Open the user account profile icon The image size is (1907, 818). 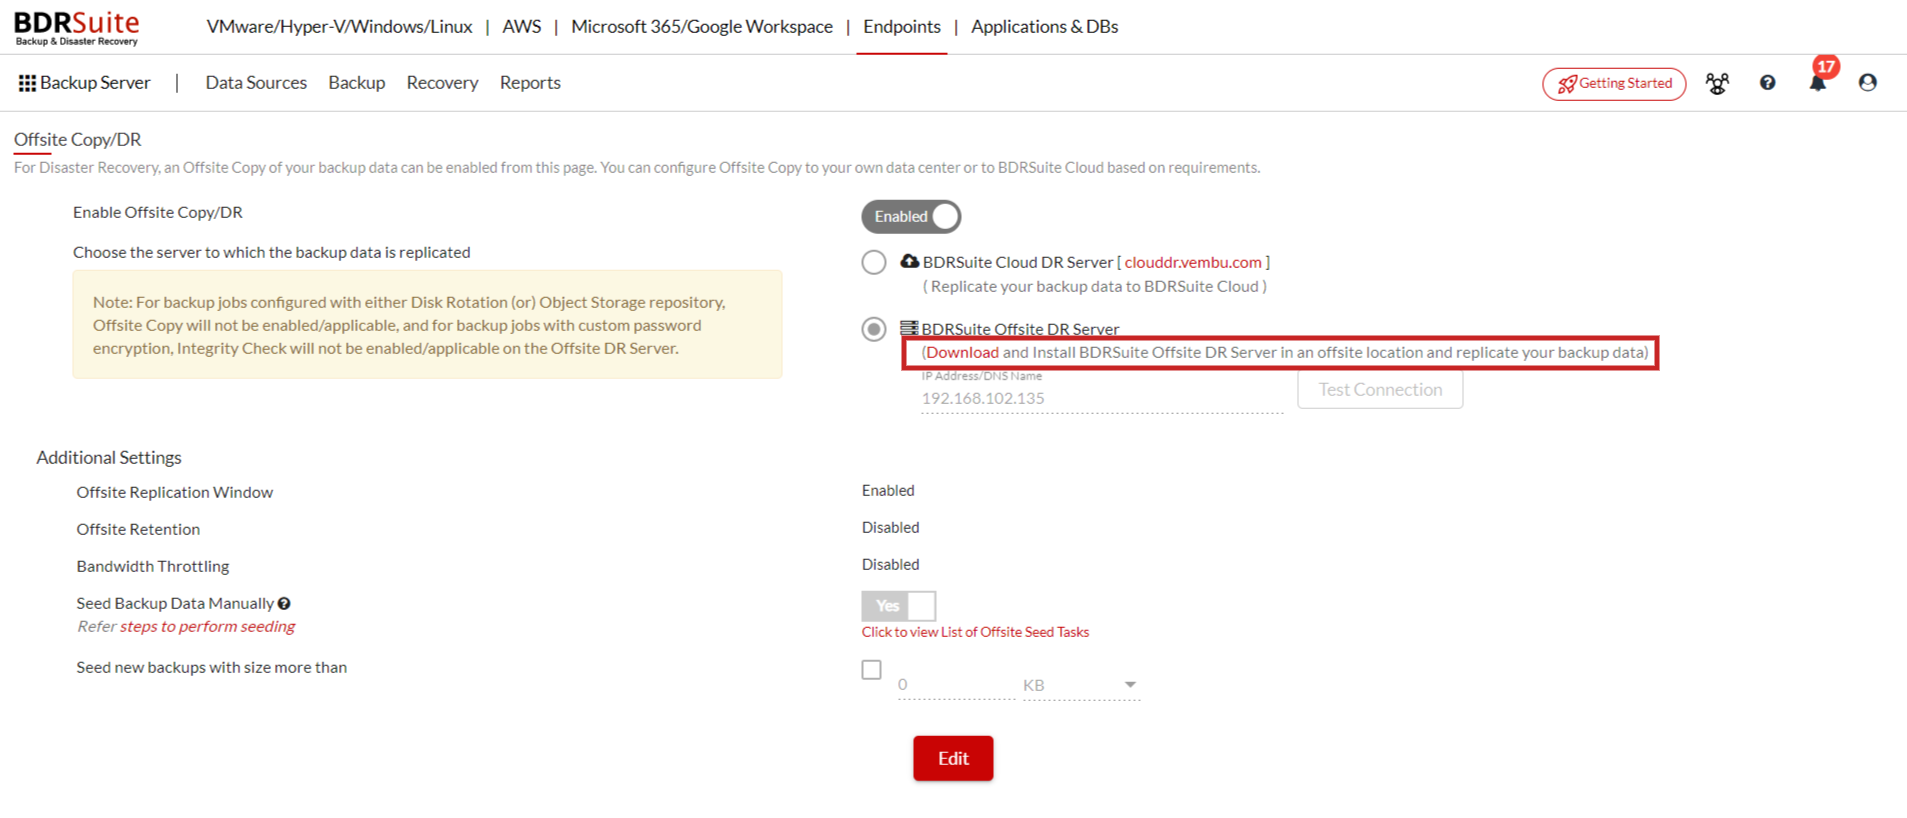click(1867, 83)
